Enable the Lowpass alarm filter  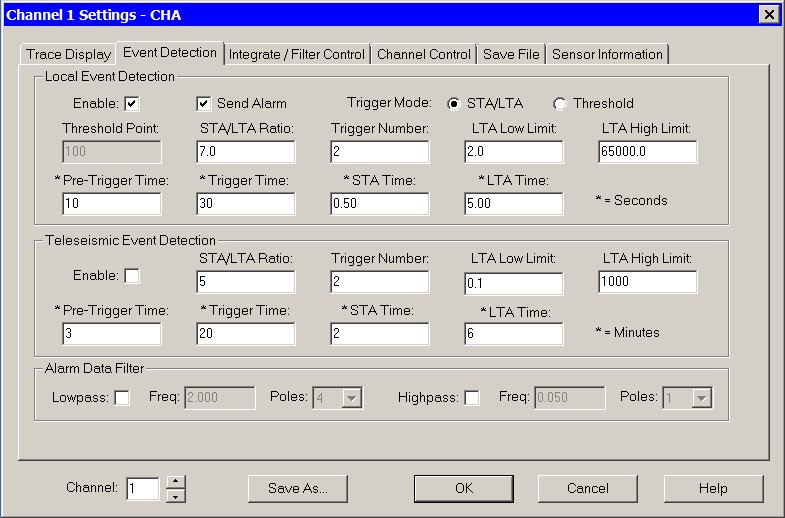[x=122, y=398]
